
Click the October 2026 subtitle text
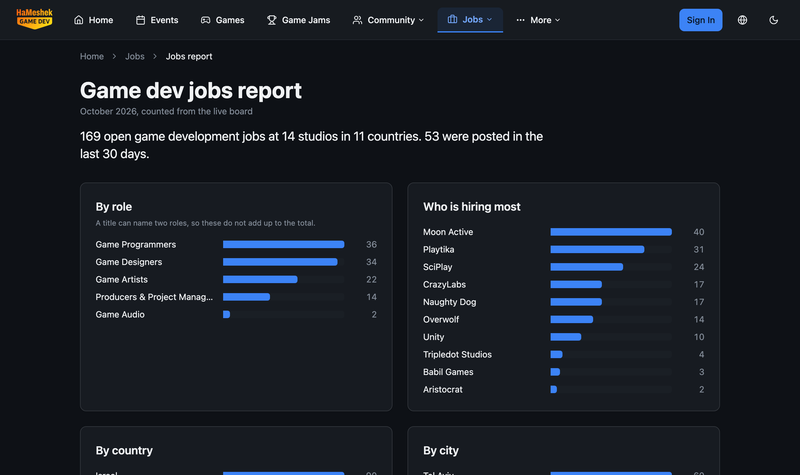point(166,111)
